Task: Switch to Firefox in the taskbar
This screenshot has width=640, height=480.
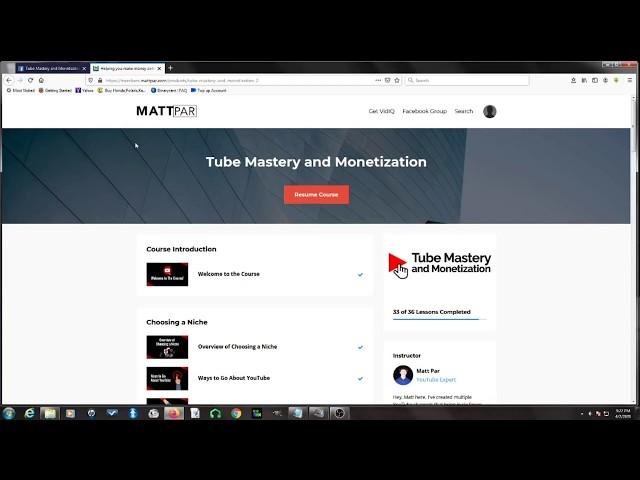Action: click(174, 413)
